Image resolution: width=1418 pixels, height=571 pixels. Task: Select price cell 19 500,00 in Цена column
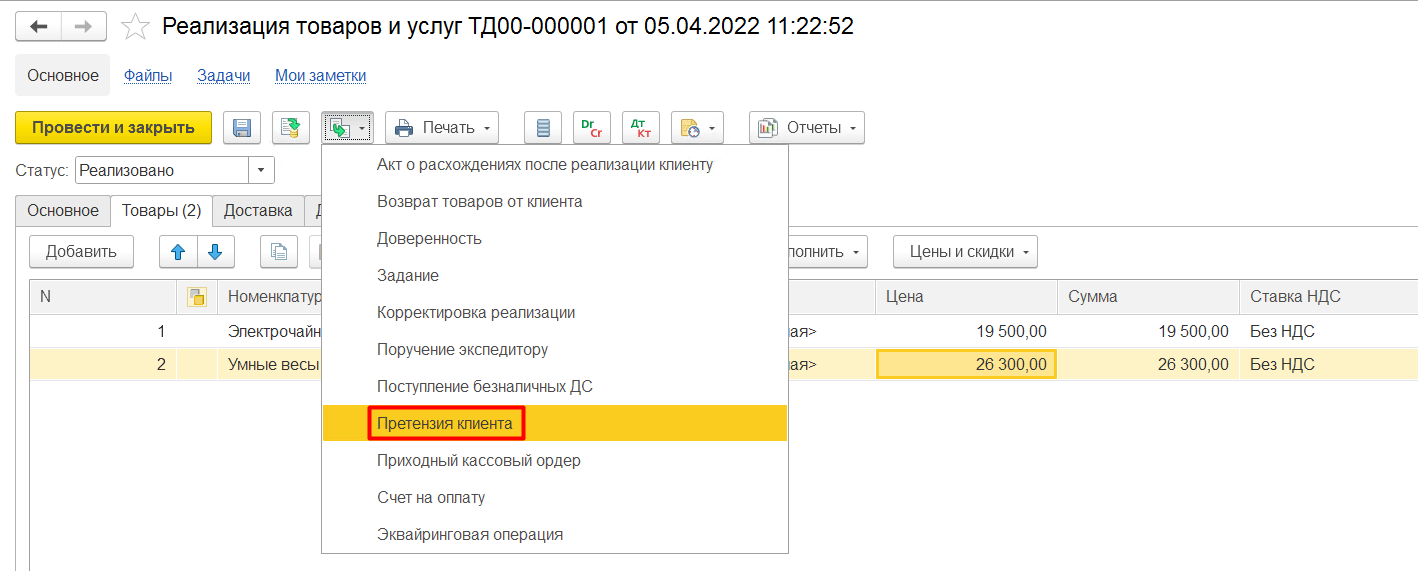967,331
